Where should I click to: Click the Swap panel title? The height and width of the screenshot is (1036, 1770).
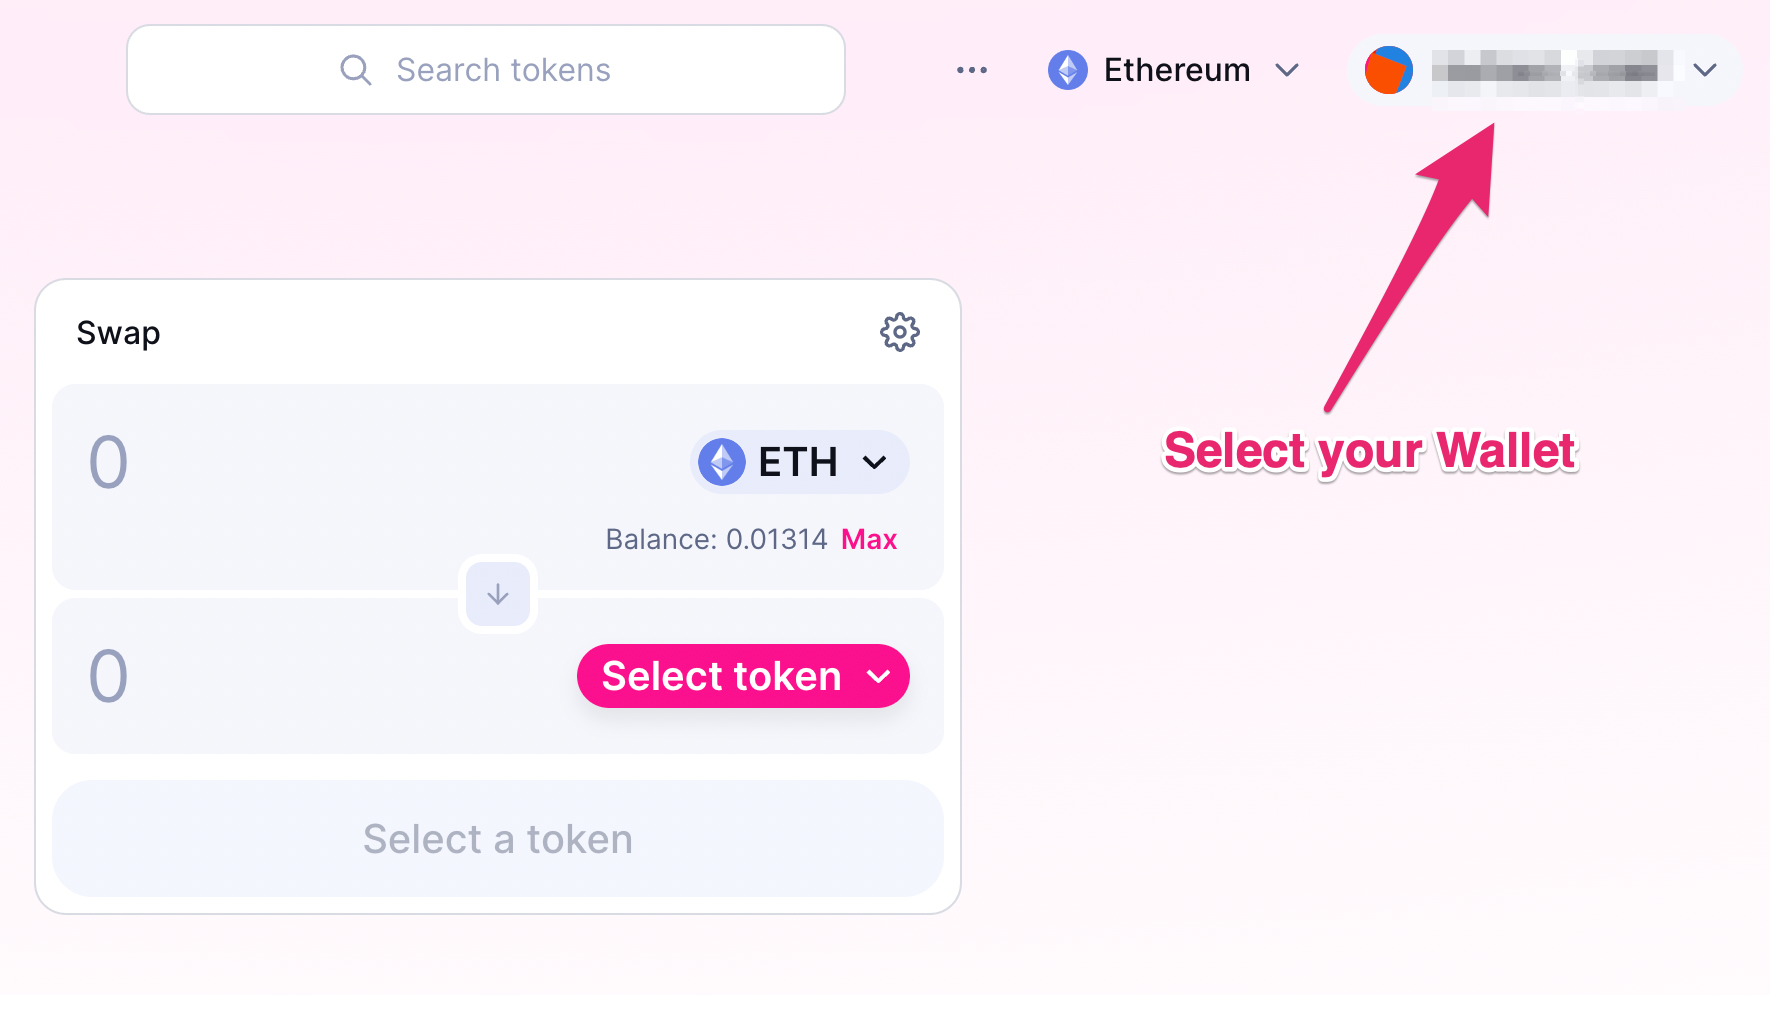click(x=118, y=333)
